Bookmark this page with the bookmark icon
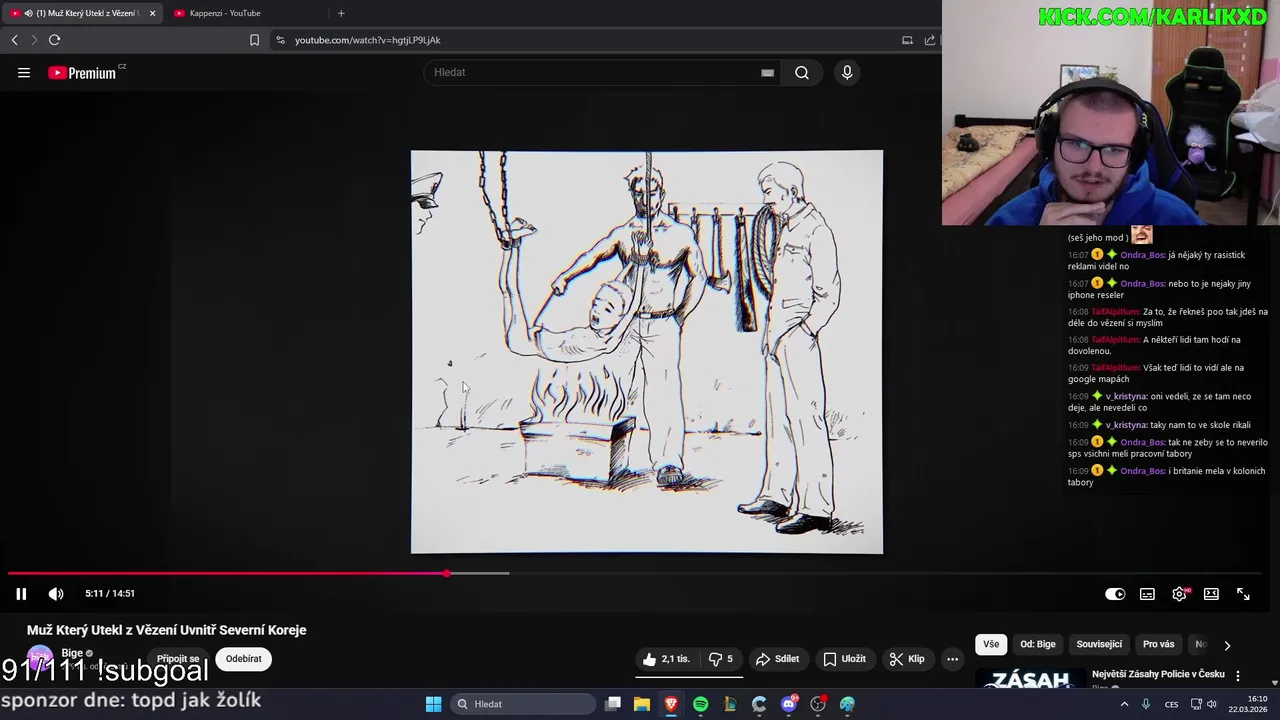Image resolution: width=1280 pixels, height=720 pixels. point(254,40)
